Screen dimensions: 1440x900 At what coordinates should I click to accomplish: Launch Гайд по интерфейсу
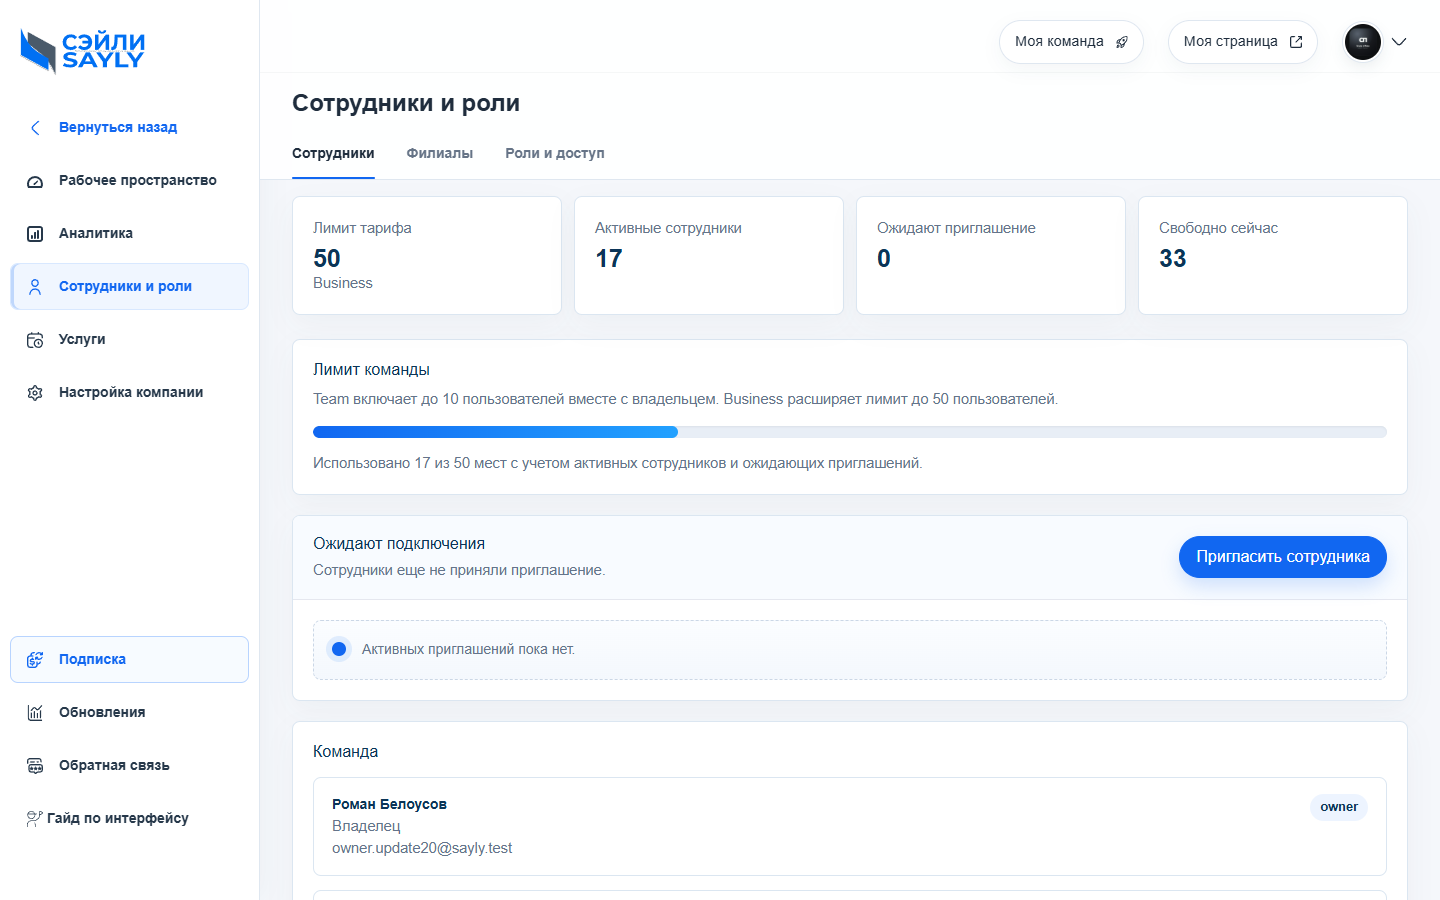pos(130,819)
